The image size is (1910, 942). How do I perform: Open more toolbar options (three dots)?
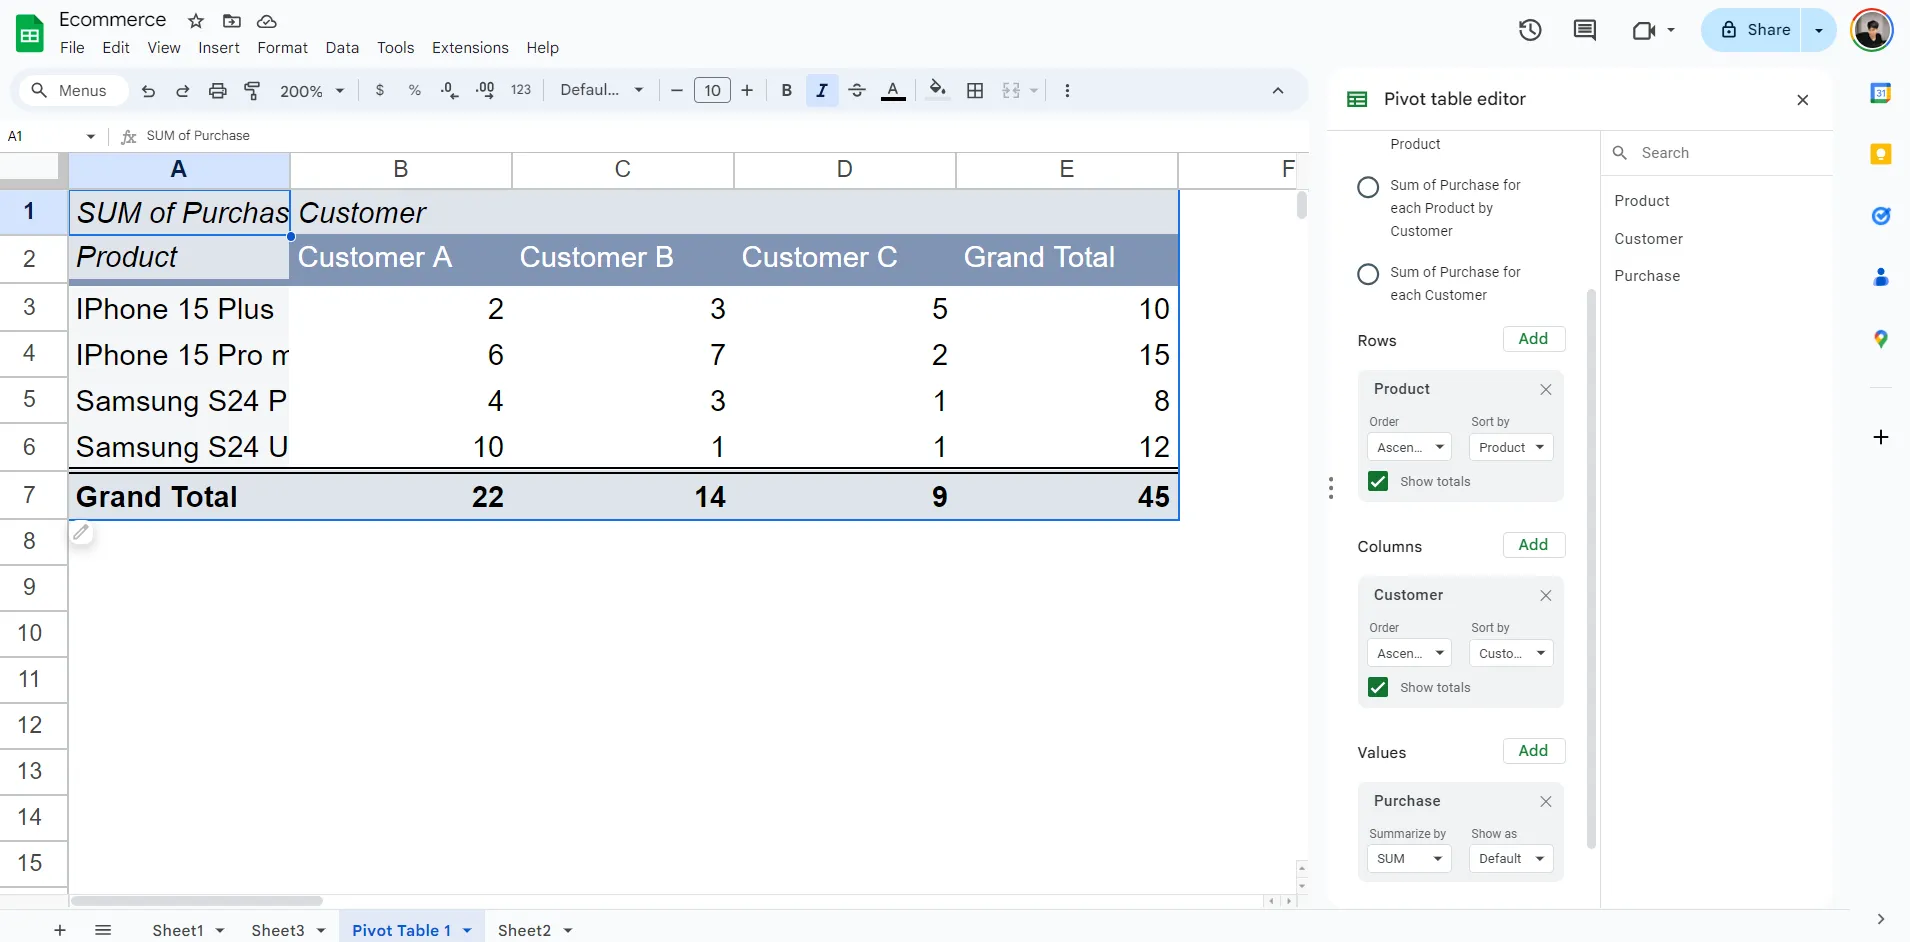1067,90
